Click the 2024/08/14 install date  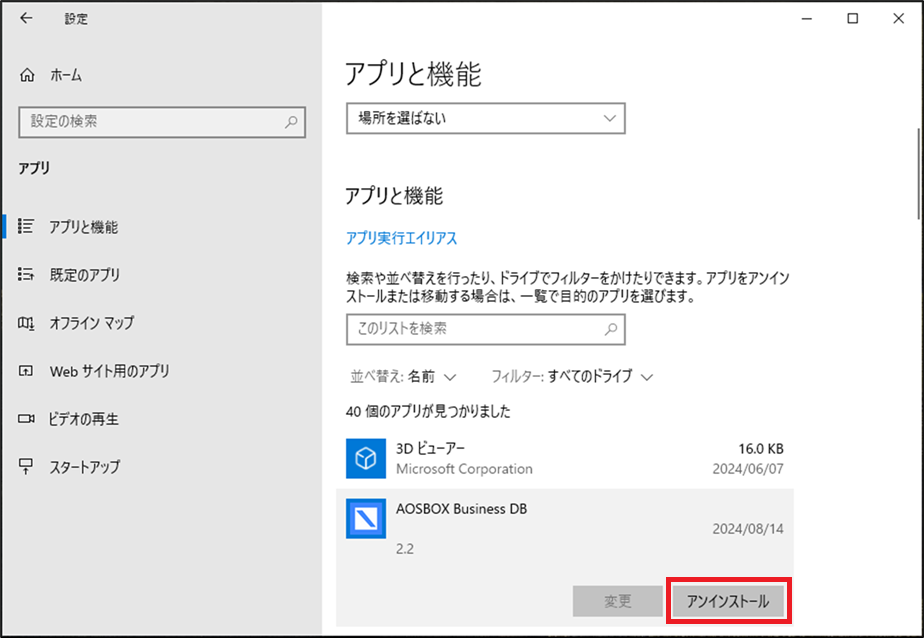click(748, 529)
